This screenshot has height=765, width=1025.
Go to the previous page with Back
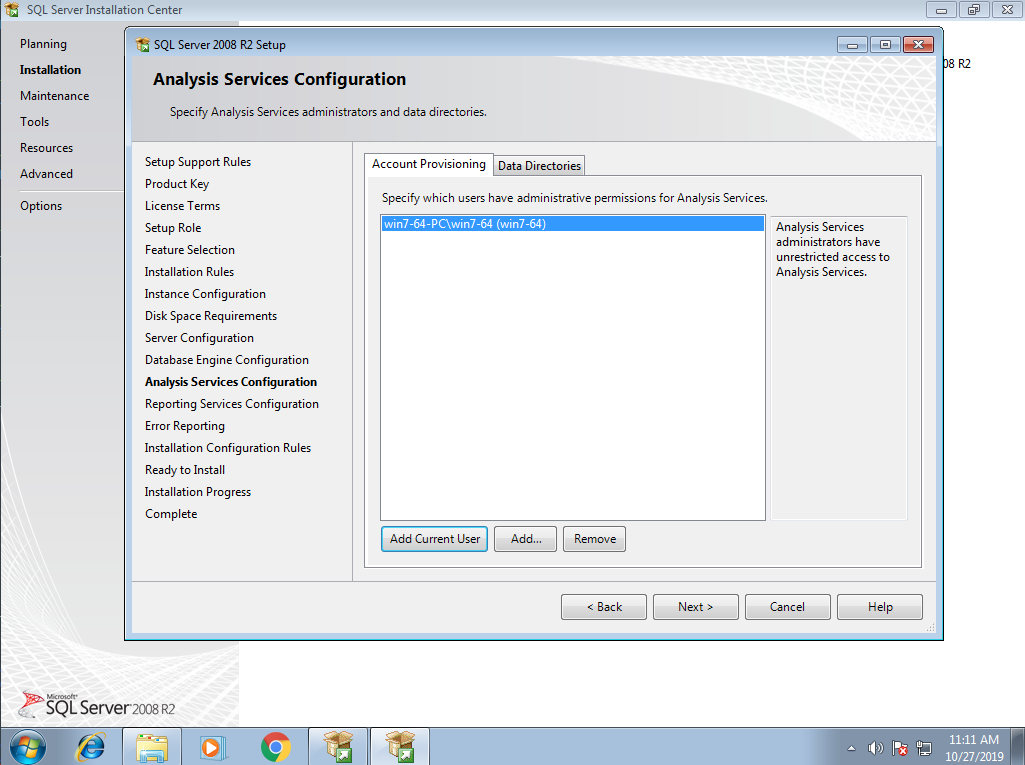pos(603,607)
